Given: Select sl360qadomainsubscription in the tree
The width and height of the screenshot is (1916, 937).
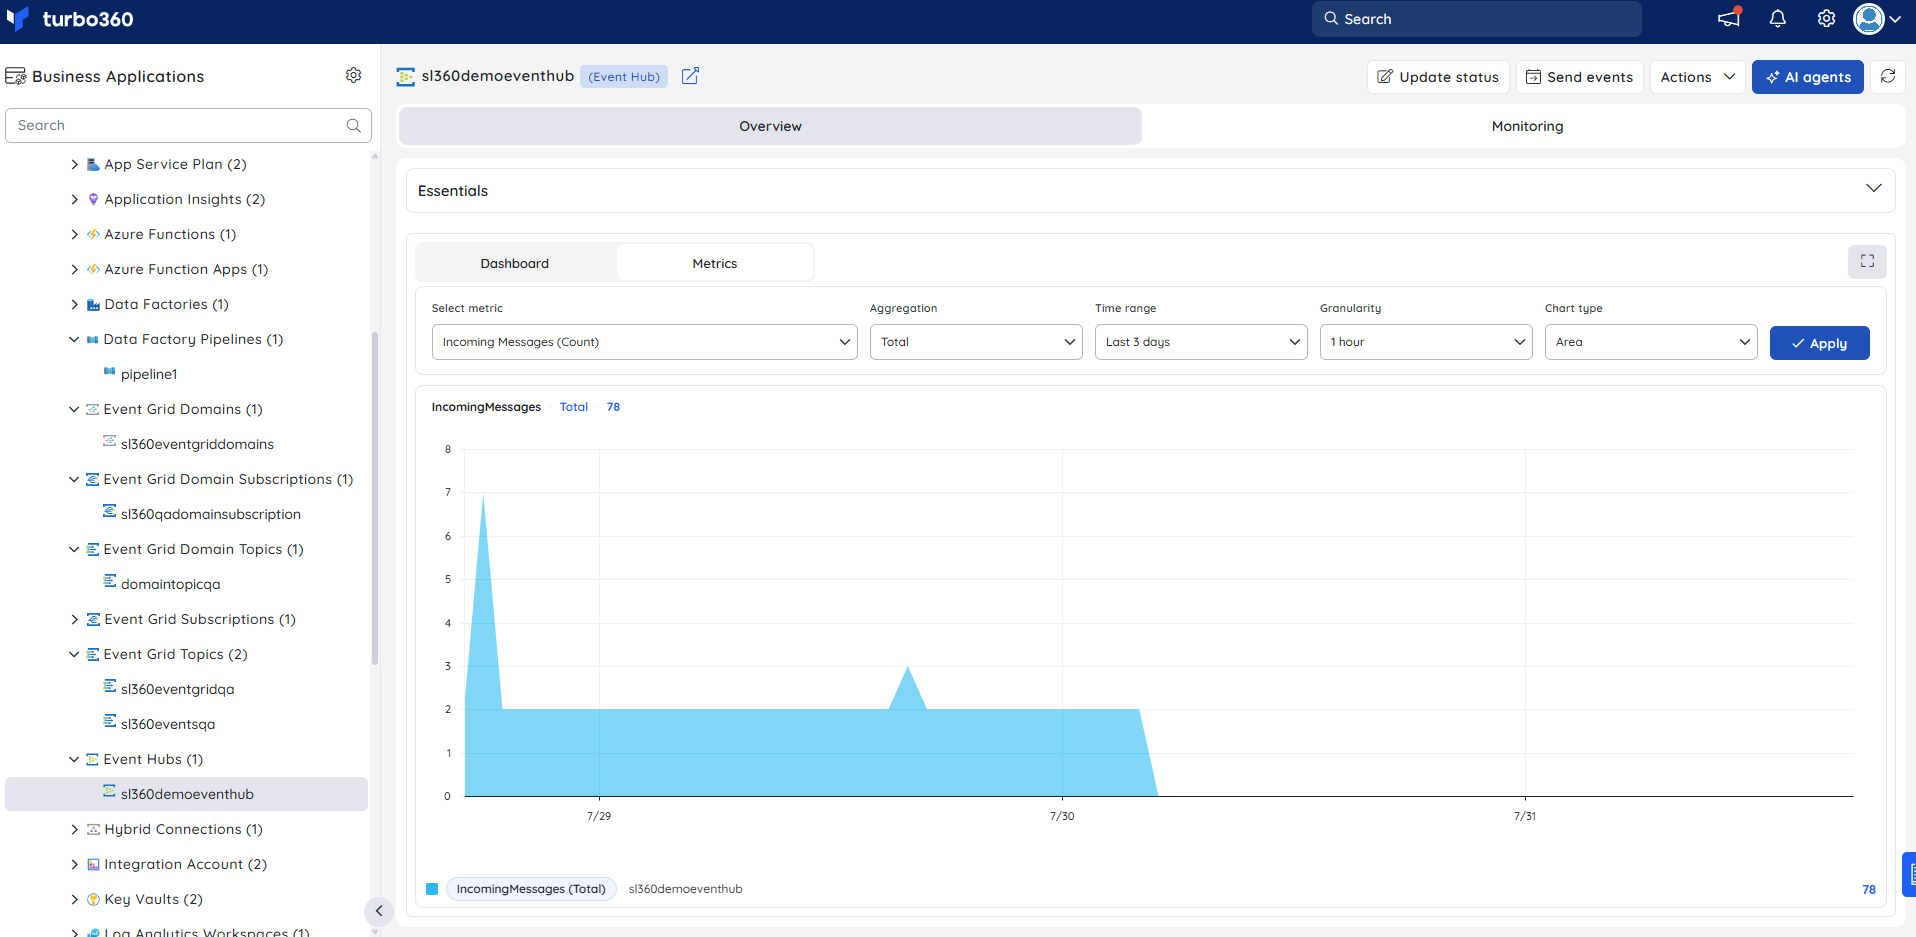Looking at the screenshot, I should click(x=210, y=514).
